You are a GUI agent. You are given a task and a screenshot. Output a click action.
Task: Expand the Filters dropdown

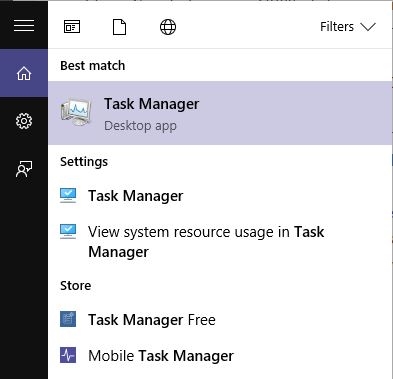point(348,27)
